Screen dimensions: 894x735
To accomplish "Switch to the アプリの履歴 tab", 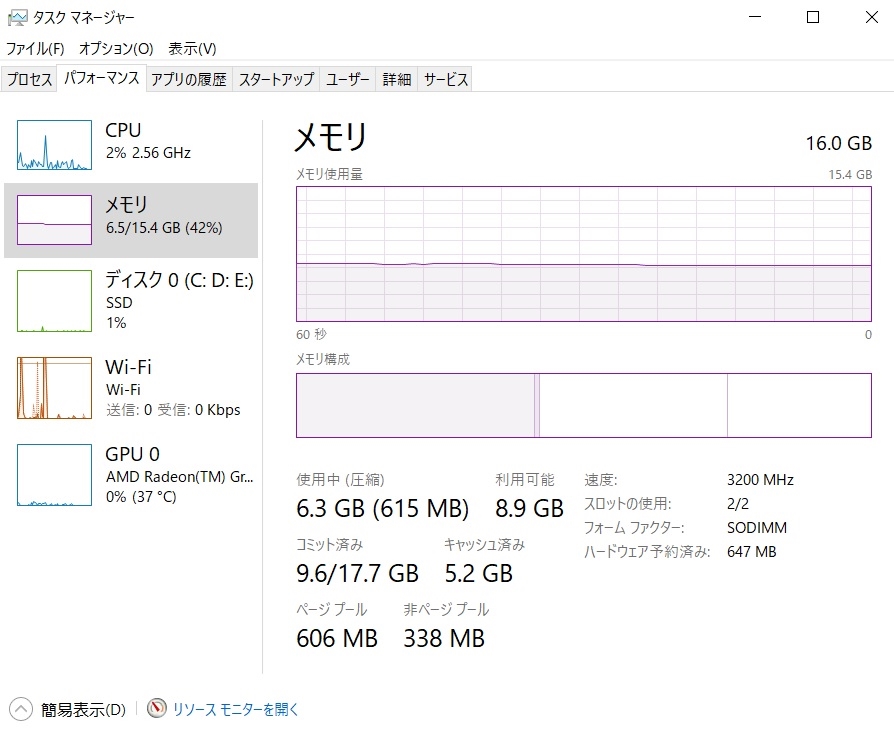I will click(189, 80).
